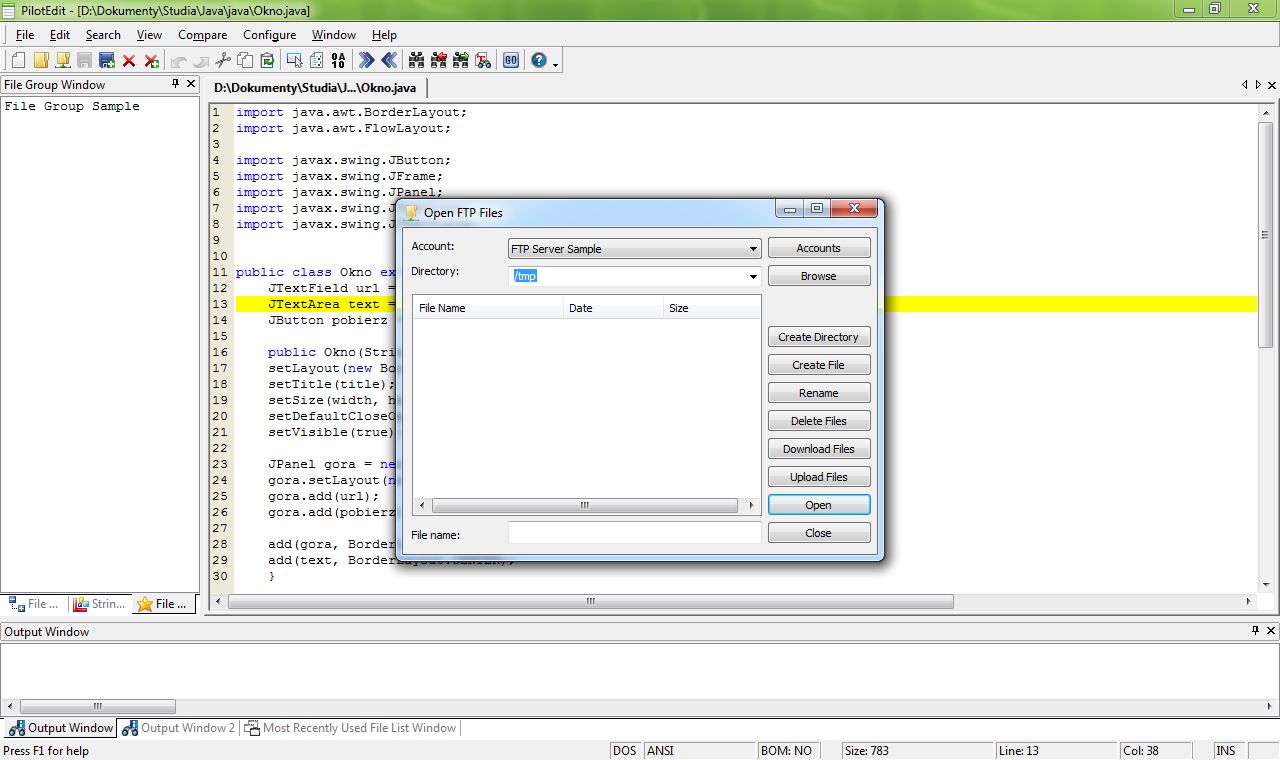Viewport: 1280px width, 760px height.
Task: Open the toolbar options arrow beside Help
Action: pos(555,62)
